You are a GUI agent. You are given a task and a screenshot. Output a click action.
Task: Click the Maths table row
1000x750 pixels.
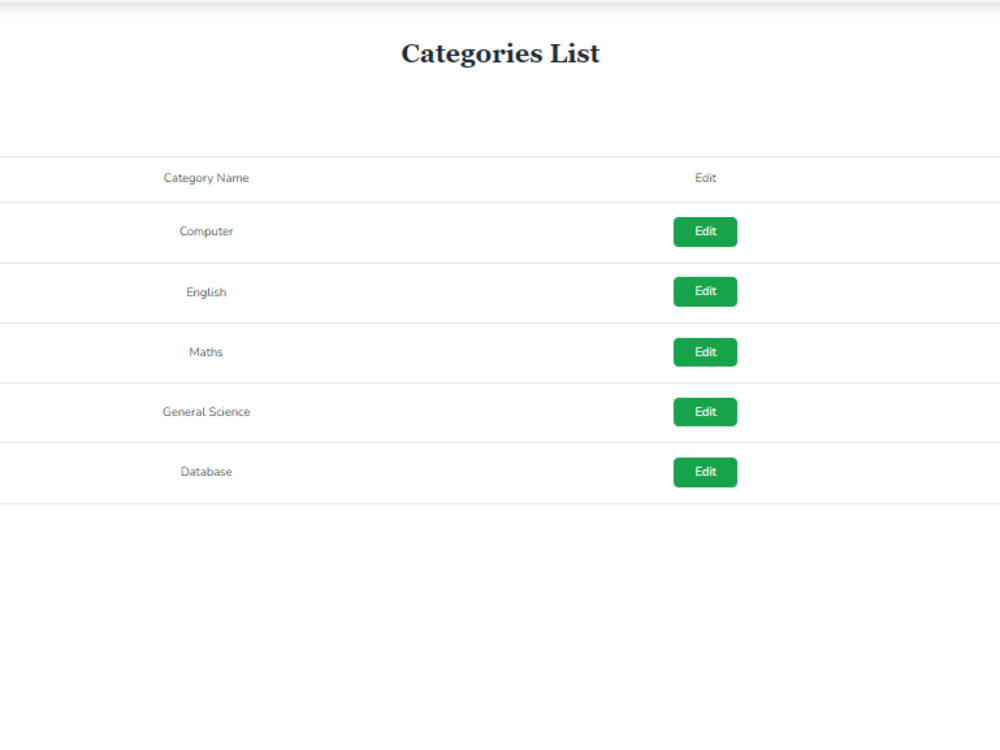[x=450, y=352]
